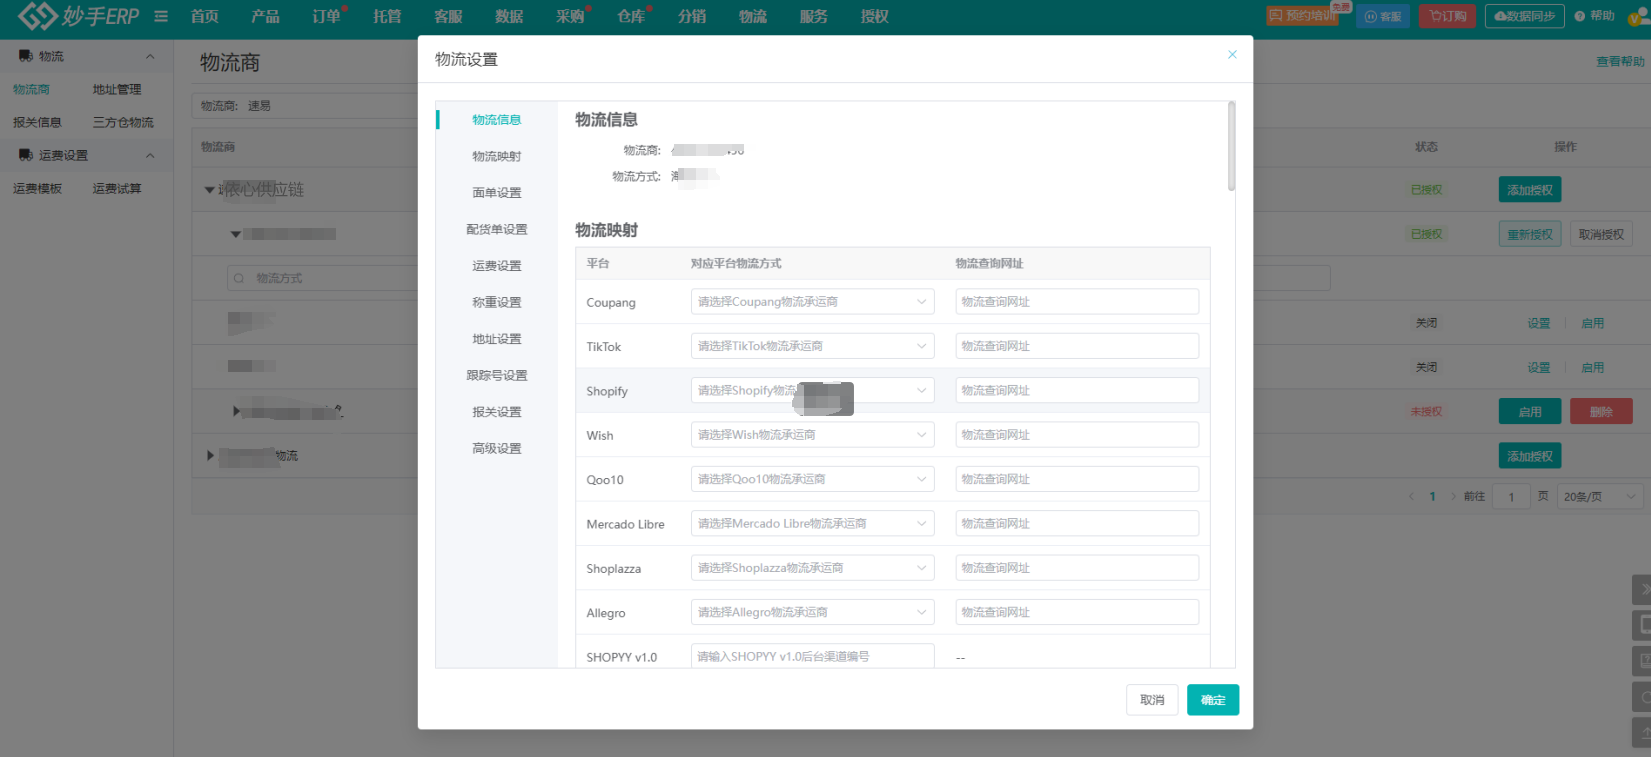The width and height of the screenshot is (1651, 757).
Task: Click 取消 button in dialog
Action: pos(1152,700)
